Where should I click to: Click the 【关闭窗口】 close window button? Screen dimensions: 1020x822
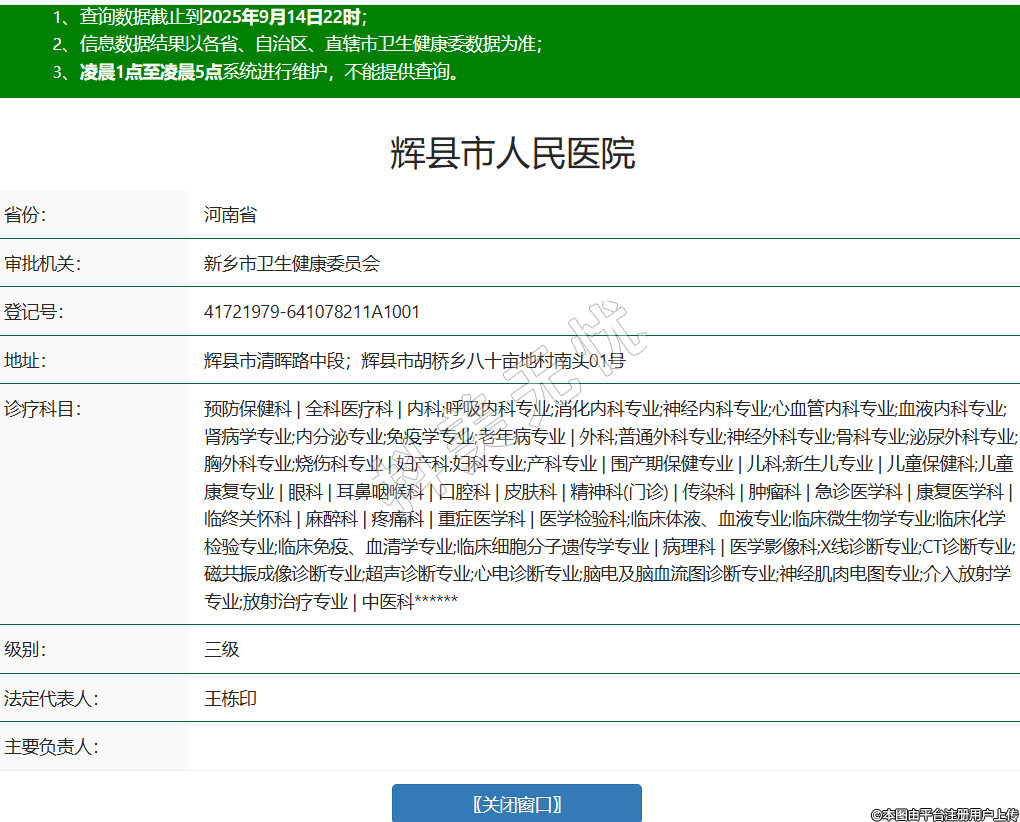(516, 804)
